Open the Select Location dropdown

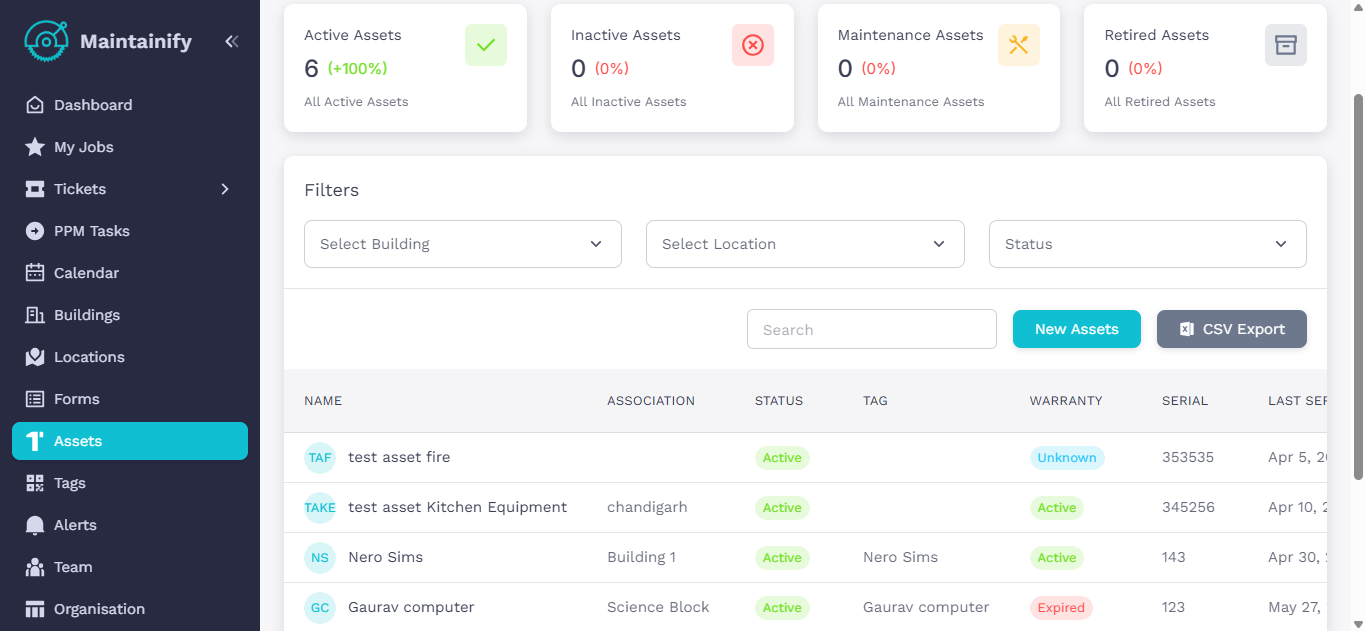tap(805, 244)
